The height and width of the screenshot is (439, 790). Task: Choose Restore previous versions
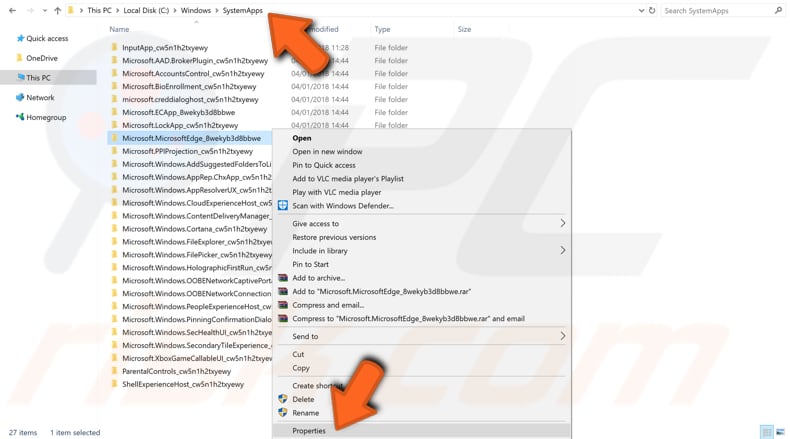(334, 237)
